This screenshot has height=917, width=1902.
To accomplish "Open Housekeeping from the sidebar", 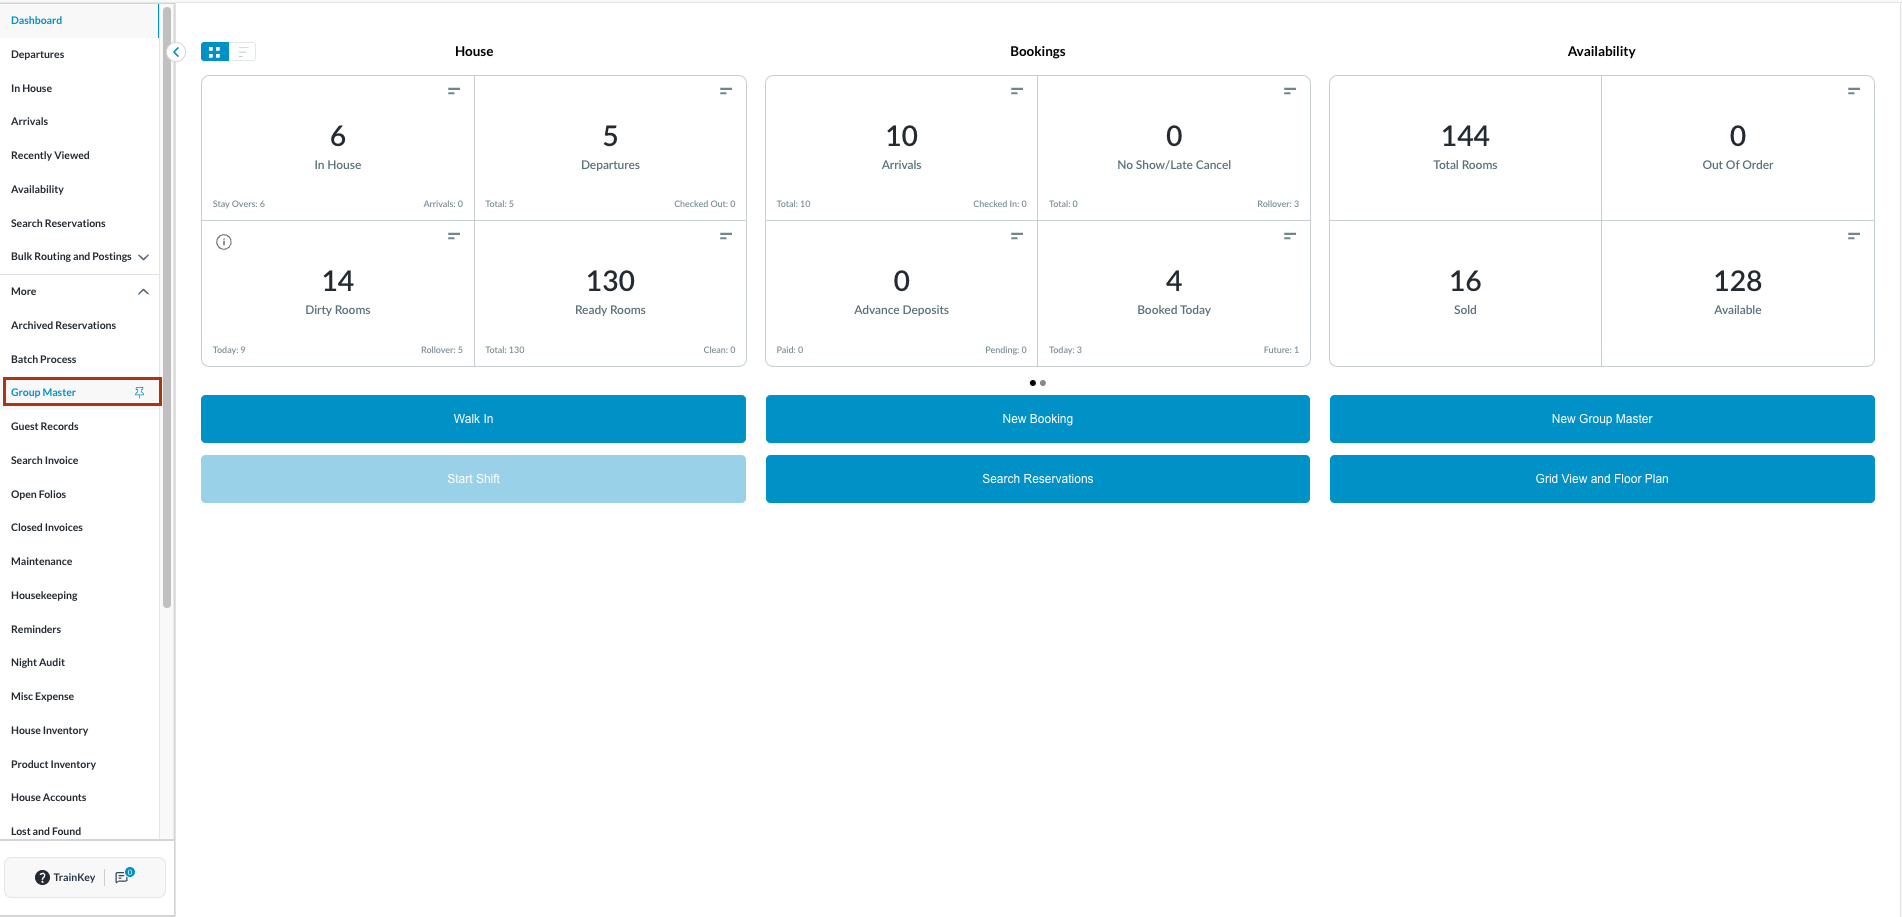I will (x=44, y=595).
